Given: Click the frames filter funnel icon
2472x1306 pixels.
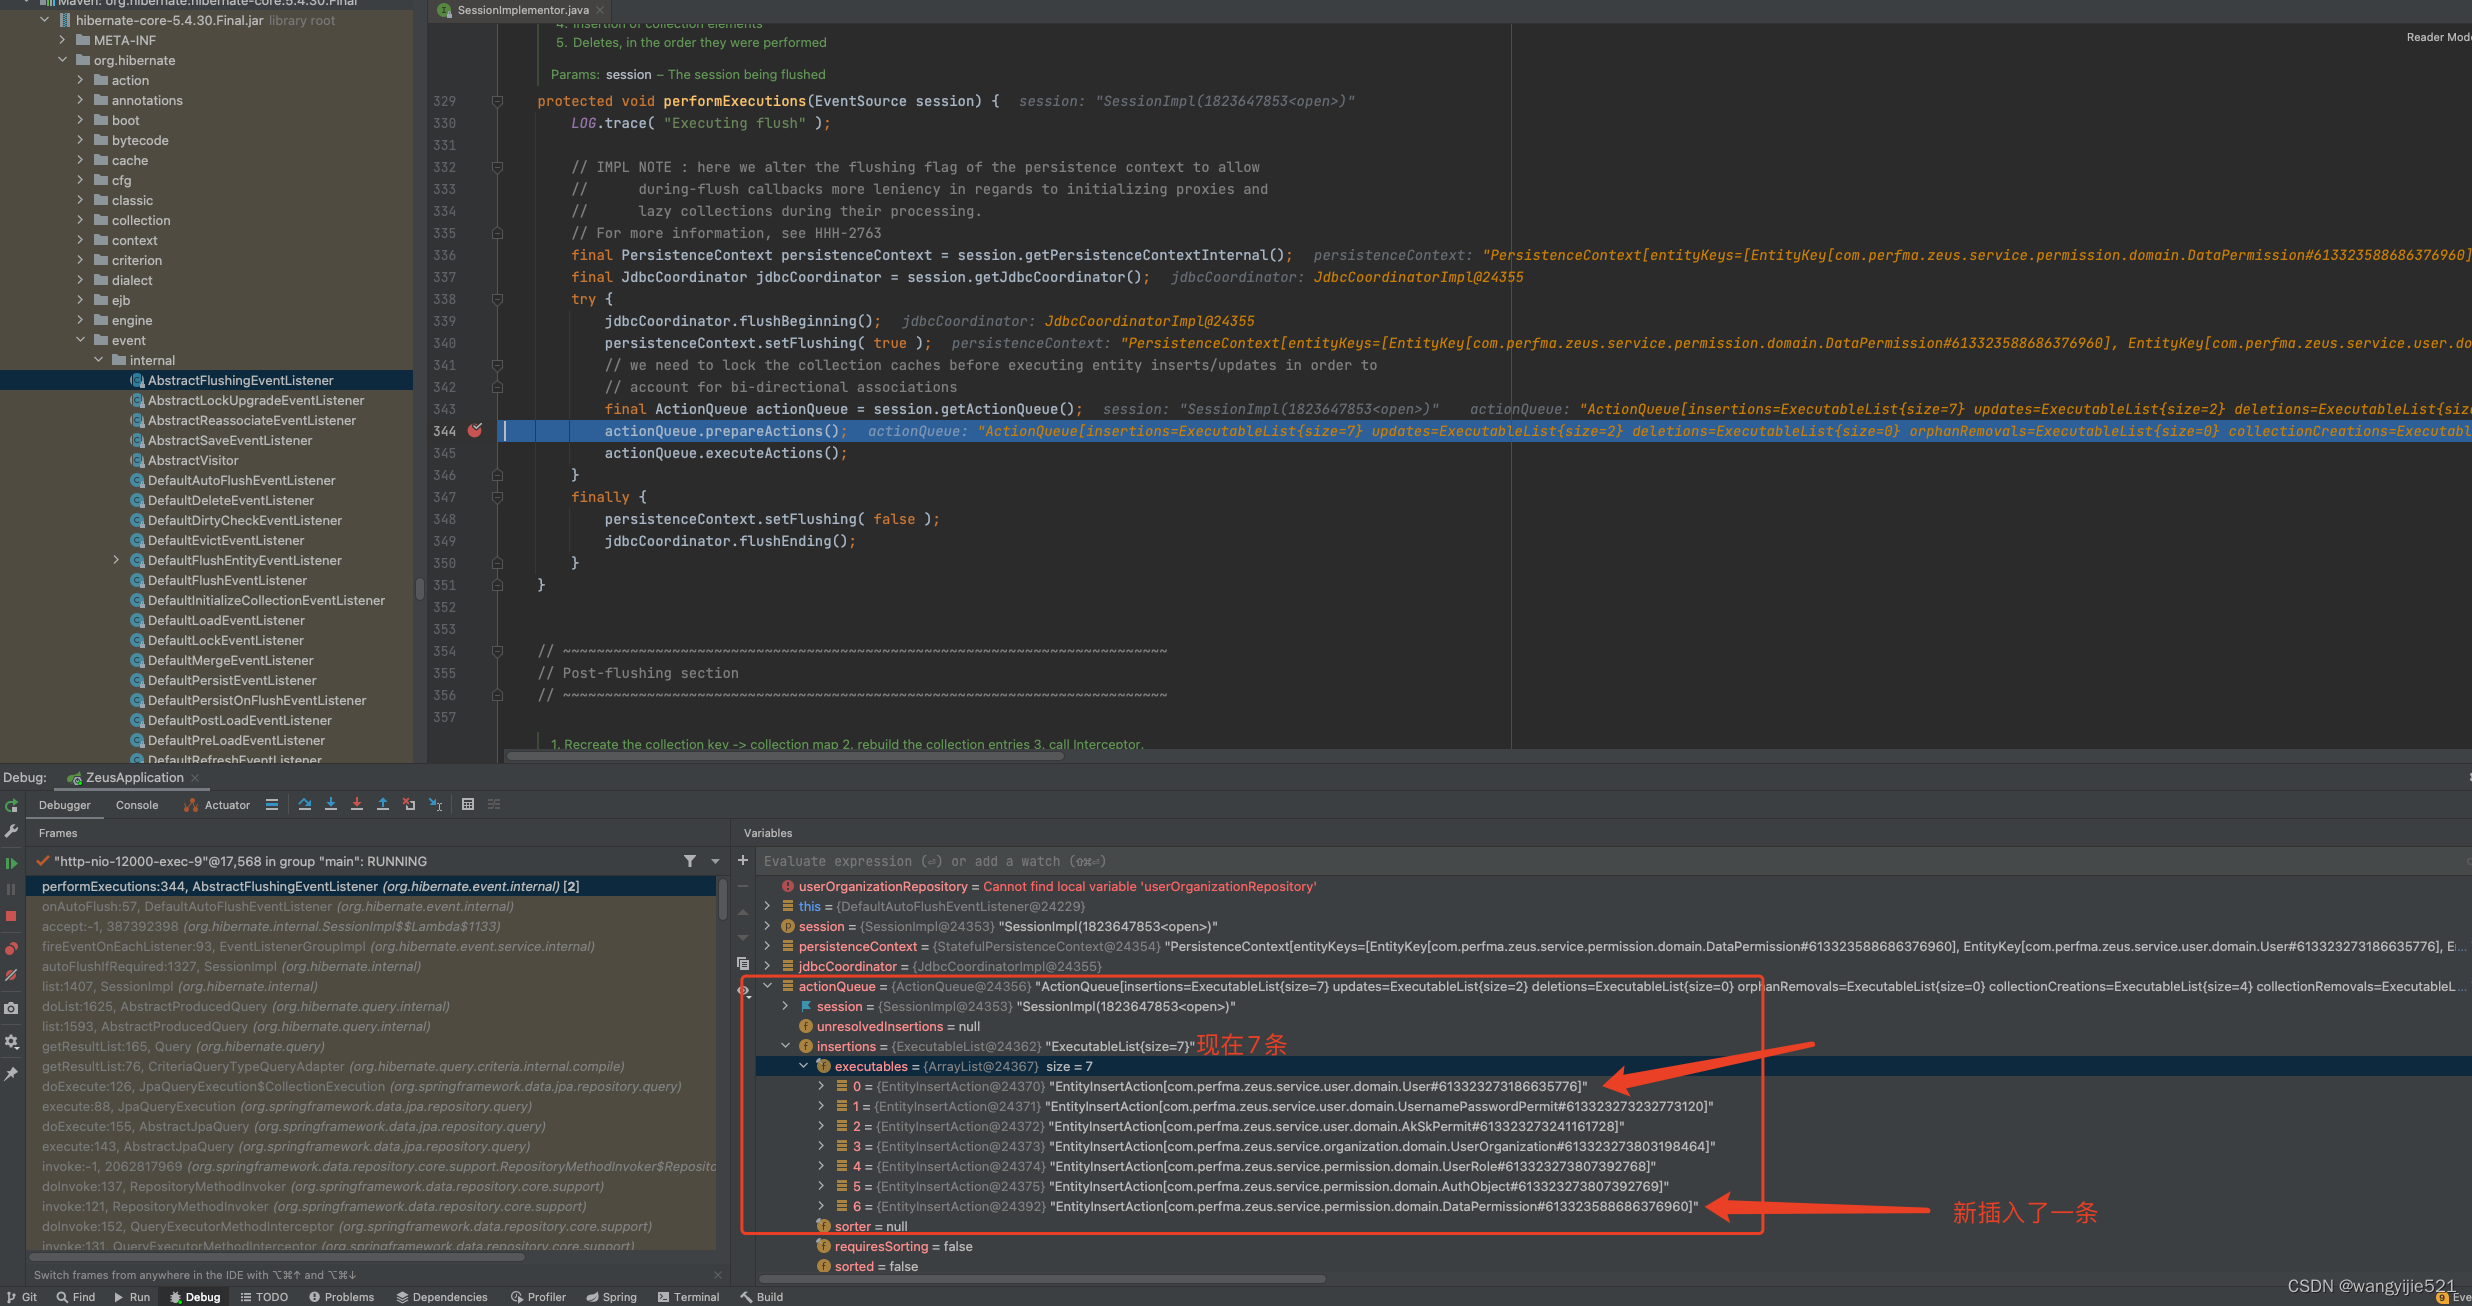Looking at the screenshot, I should (x=689, y=861).
